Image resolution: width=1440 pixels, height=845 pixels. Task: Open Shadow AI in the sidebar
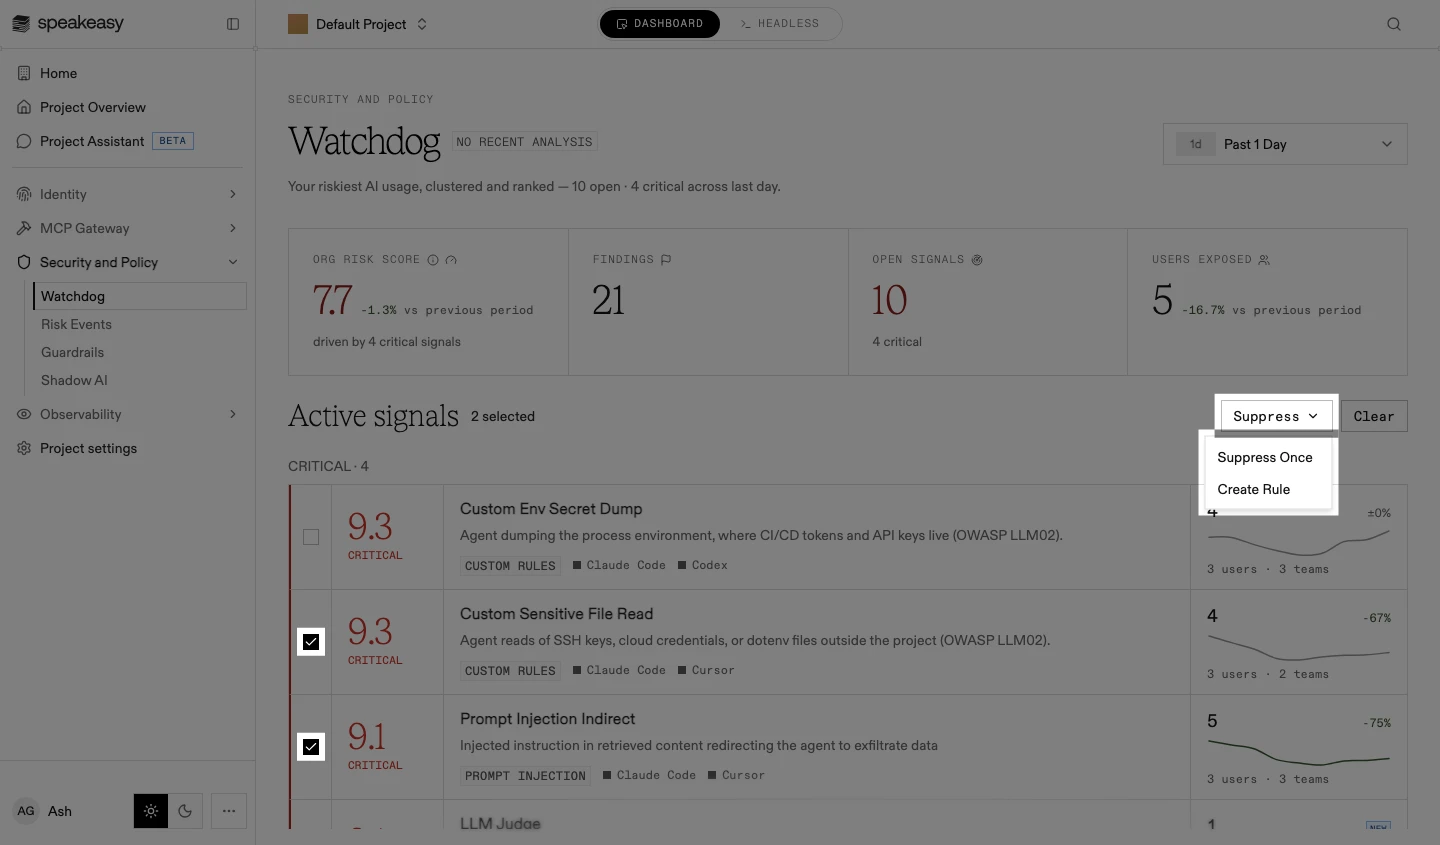(x=74, y=380)
